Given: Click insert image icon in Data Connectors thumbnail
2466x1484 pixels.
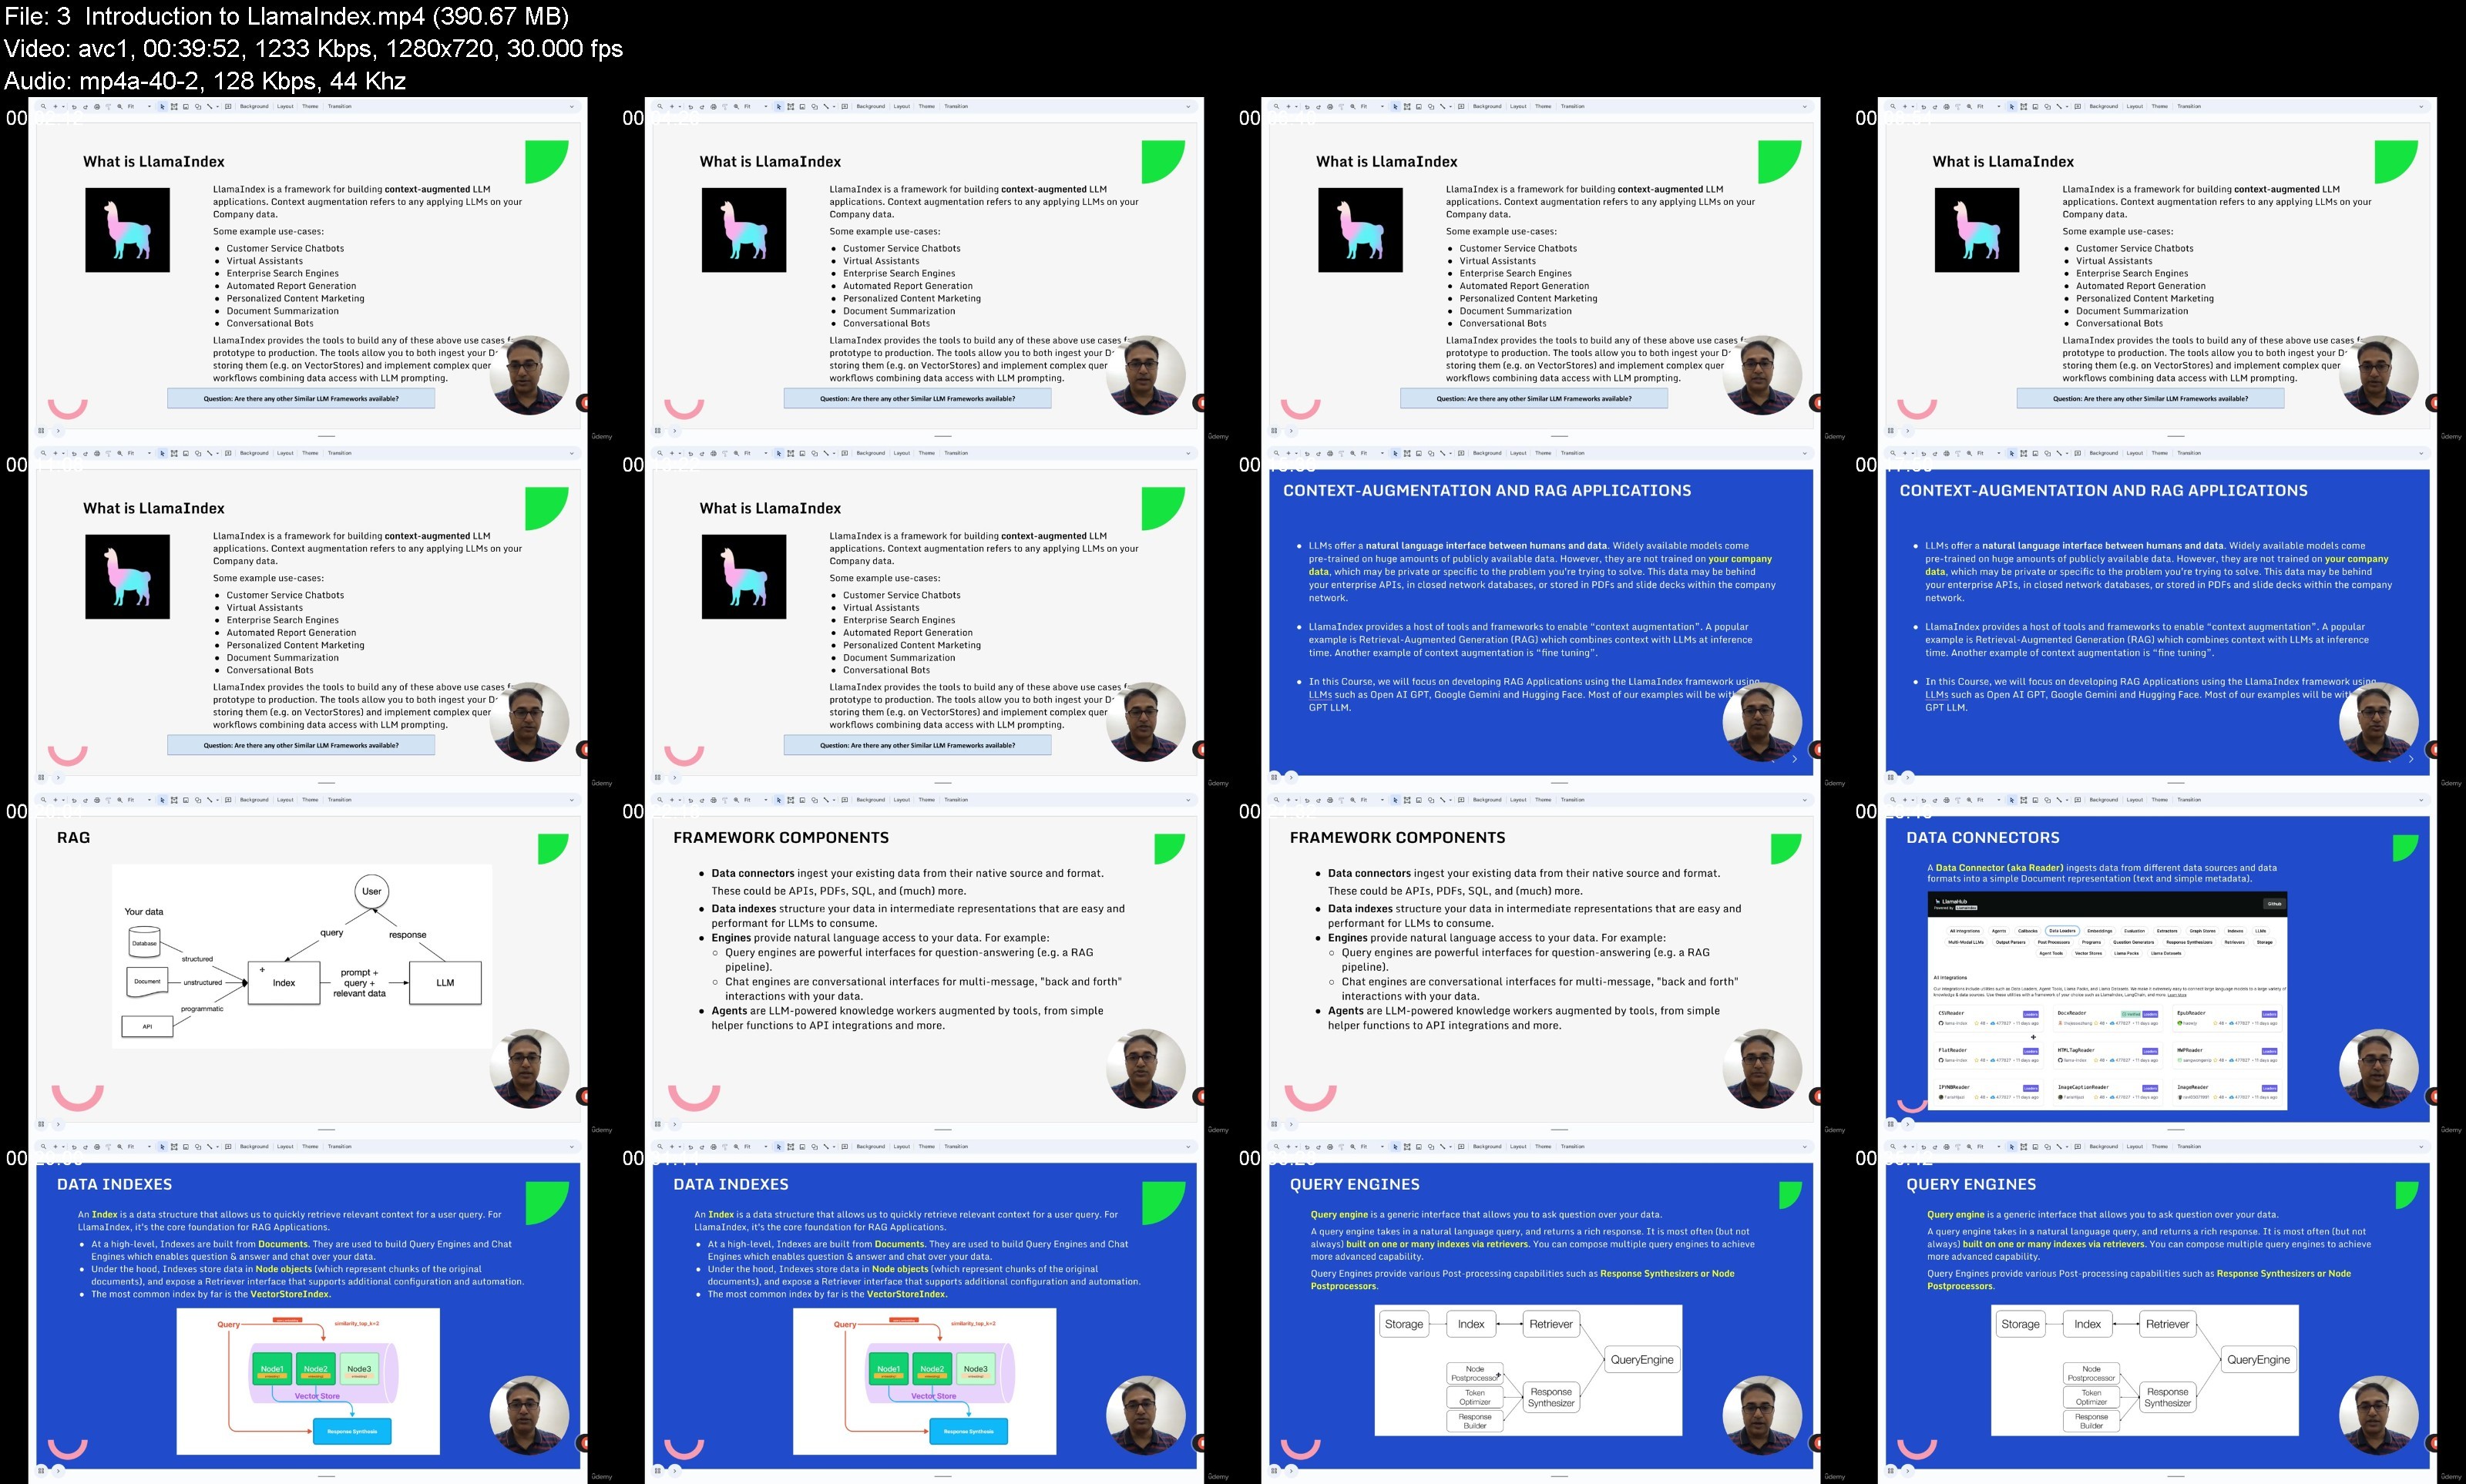Looking at the screenshot, I should point(2036,801).
